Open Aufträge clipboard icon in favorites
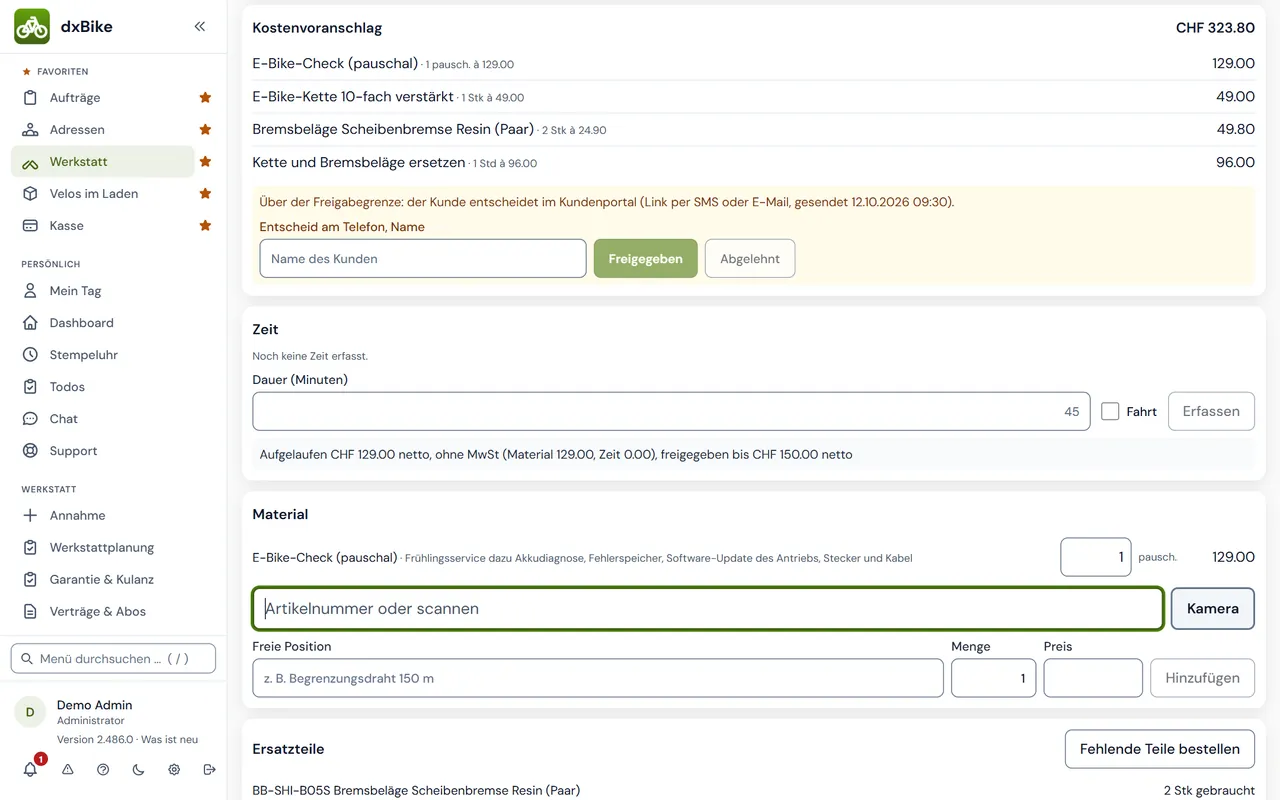 point(30,98)
